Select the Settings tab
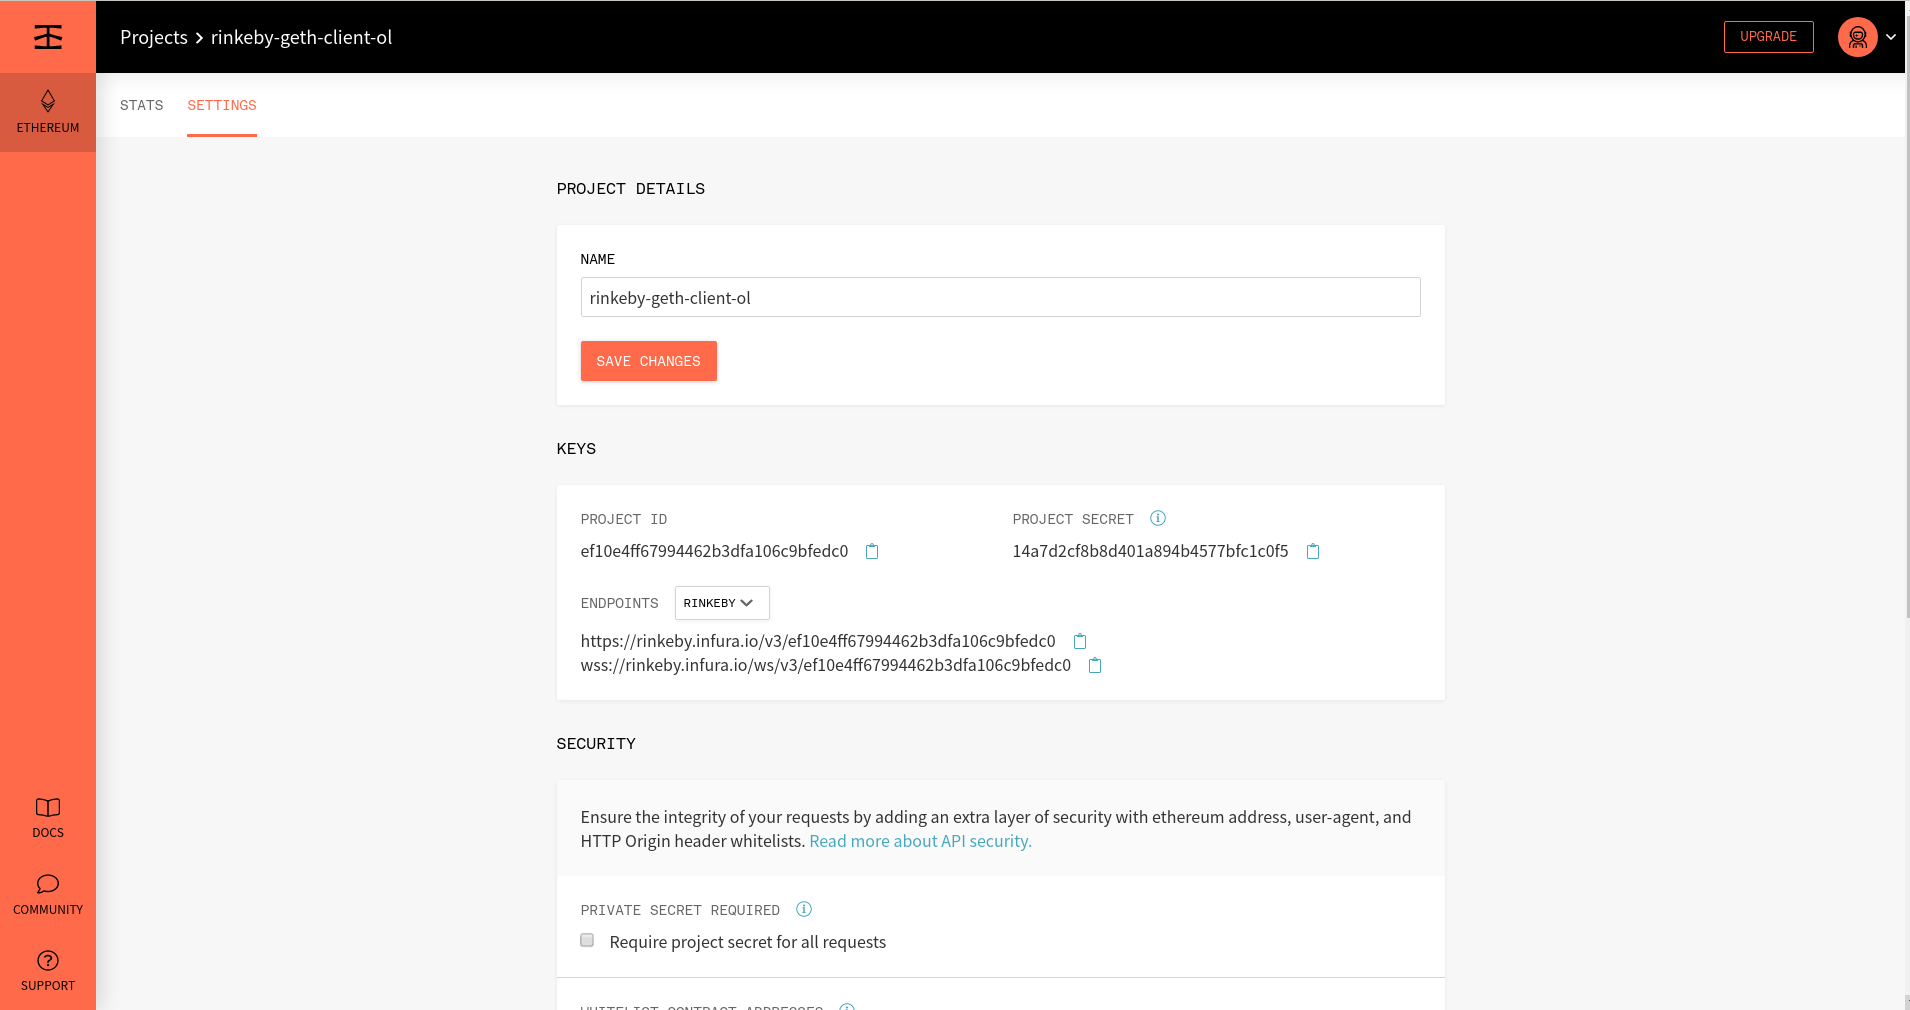 click(222, 105)
